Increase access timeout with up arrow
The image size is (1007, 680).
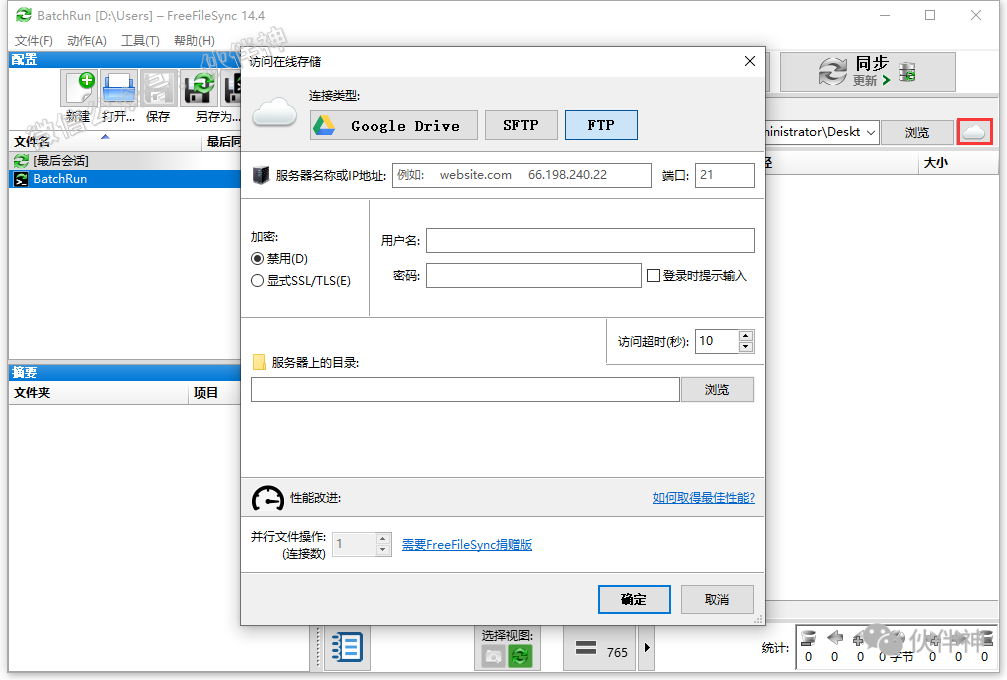click(746, 336)
